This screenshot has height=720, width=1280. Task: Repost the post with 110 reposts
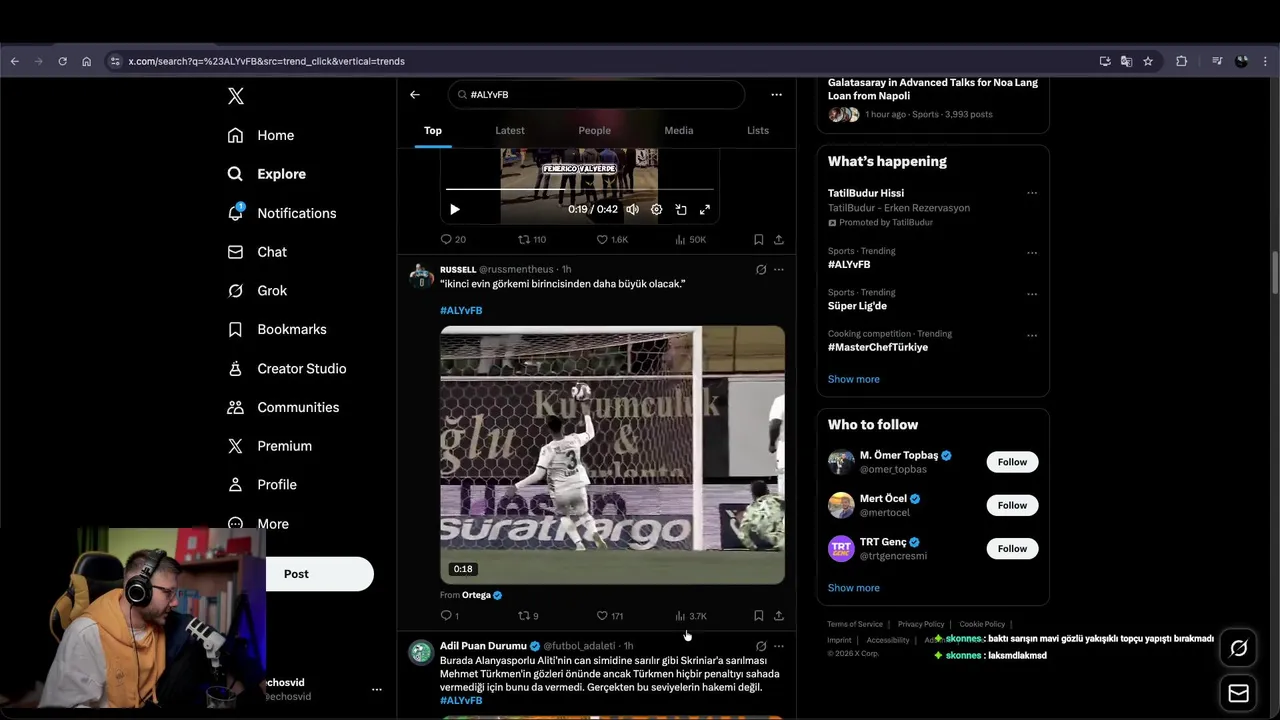tap(532, 240)
